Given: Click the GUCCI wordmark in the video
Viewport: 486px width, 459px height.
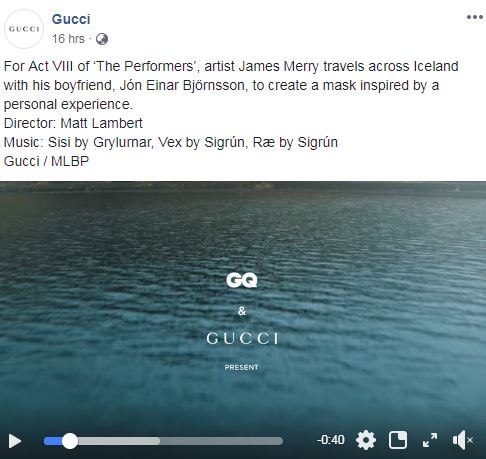Looking at the screenshot, I should (242, 339).
